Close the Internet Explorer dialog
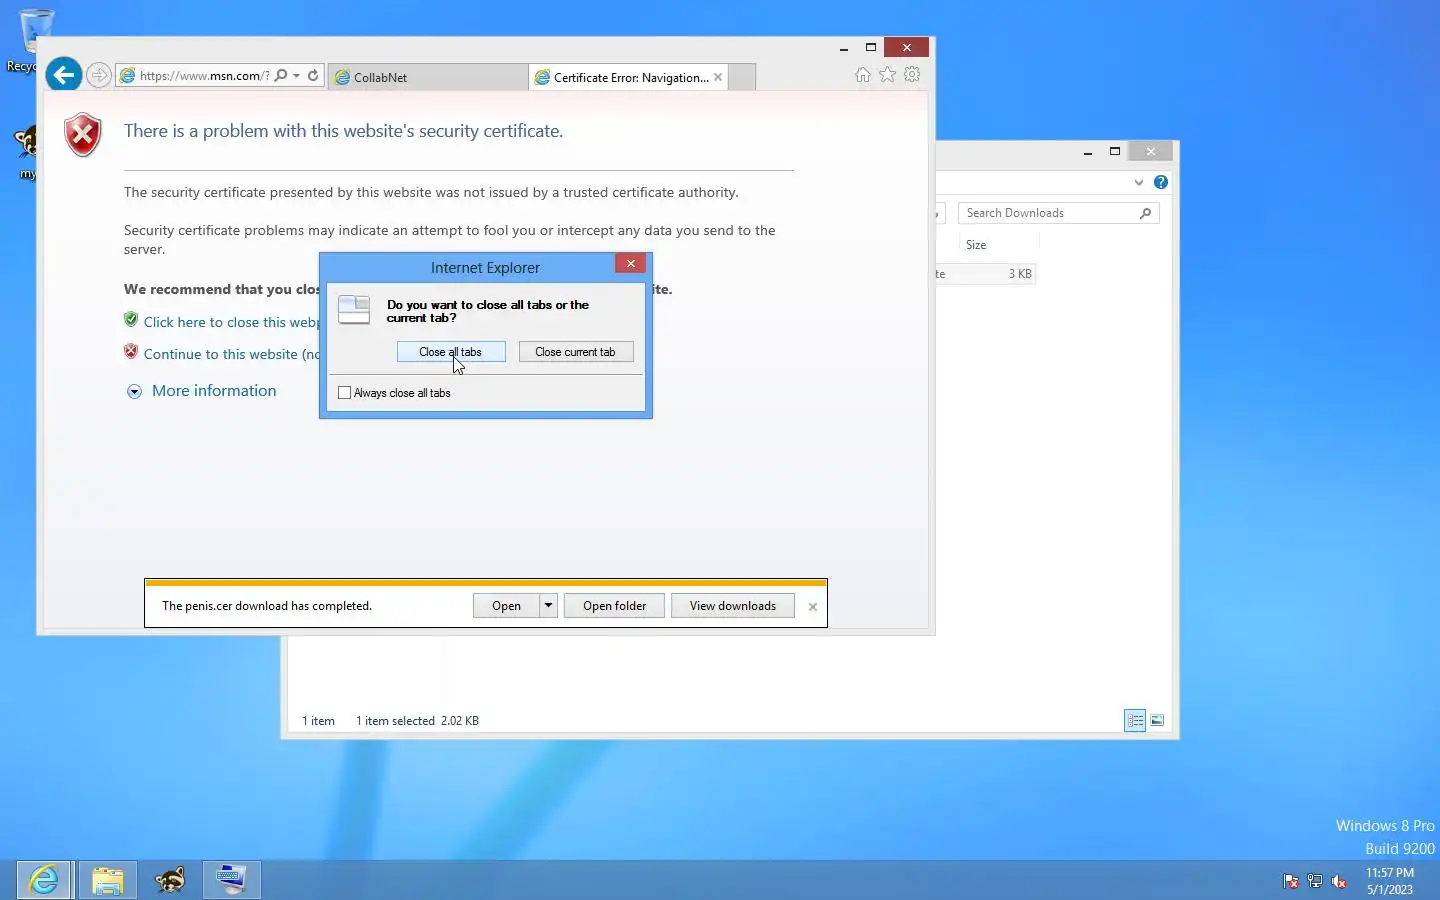The width and height of the screenshot is (1440, 900). click(631, 264)
